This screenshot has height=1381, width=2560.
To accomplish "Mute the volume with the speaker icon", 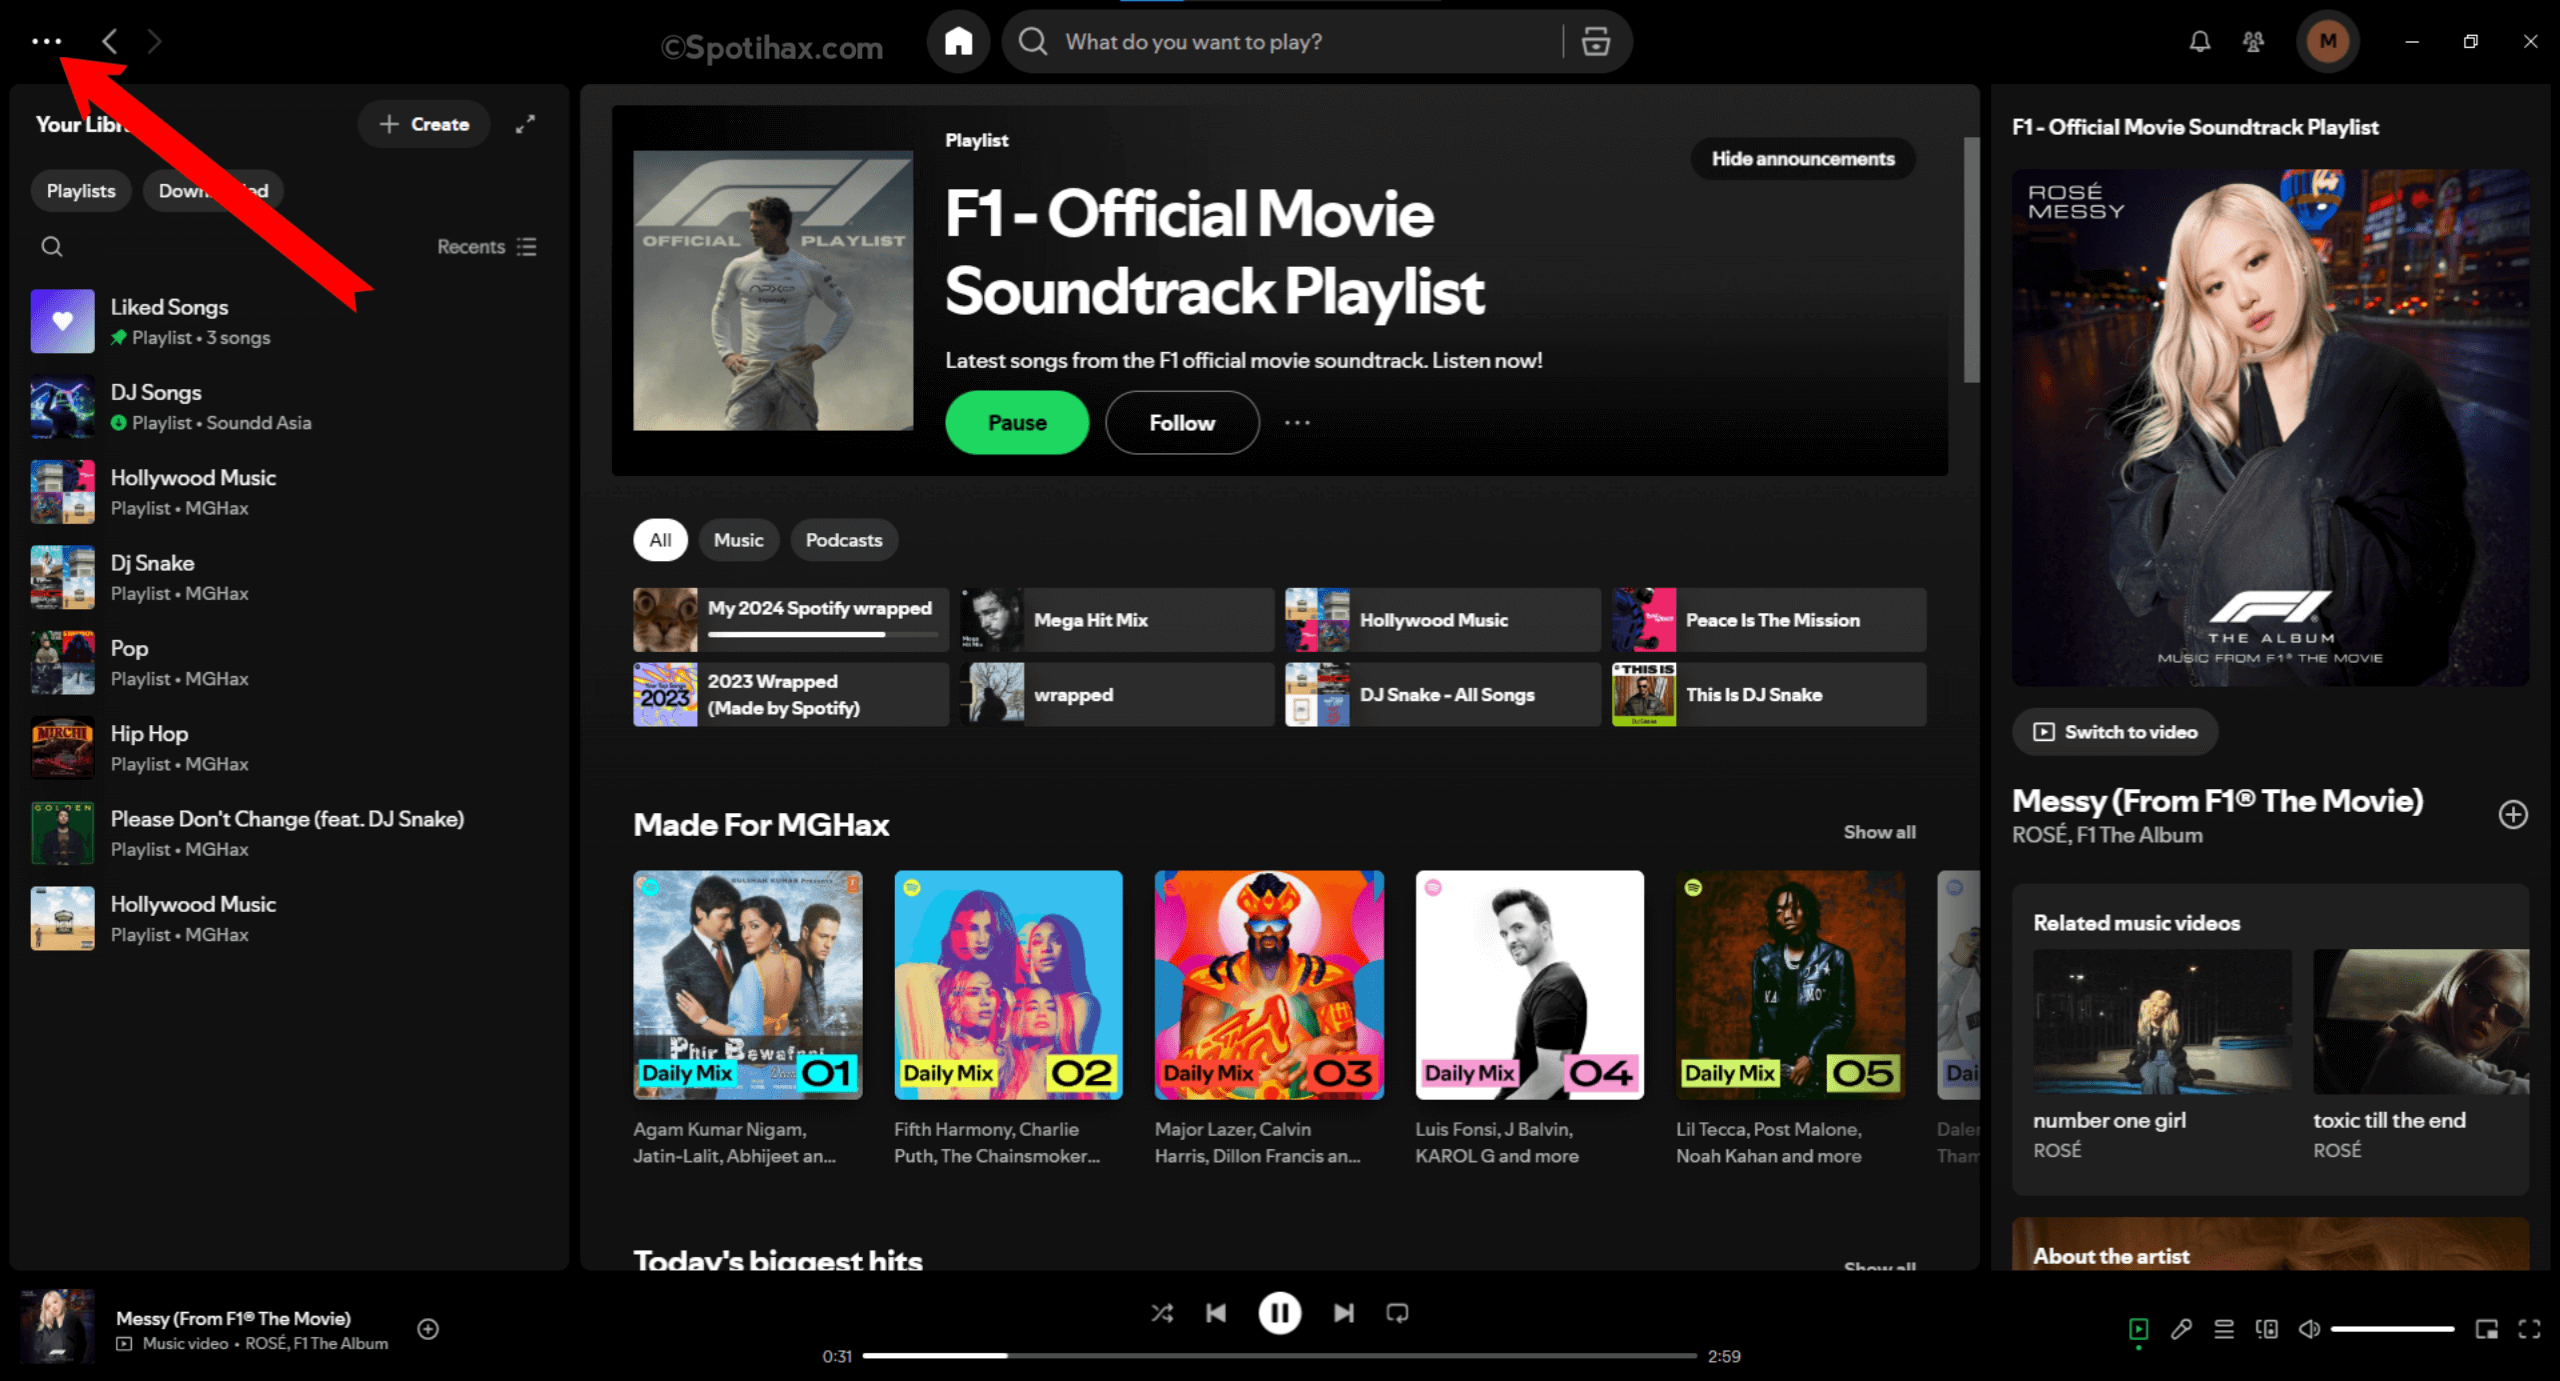I will (2309, 1329).
